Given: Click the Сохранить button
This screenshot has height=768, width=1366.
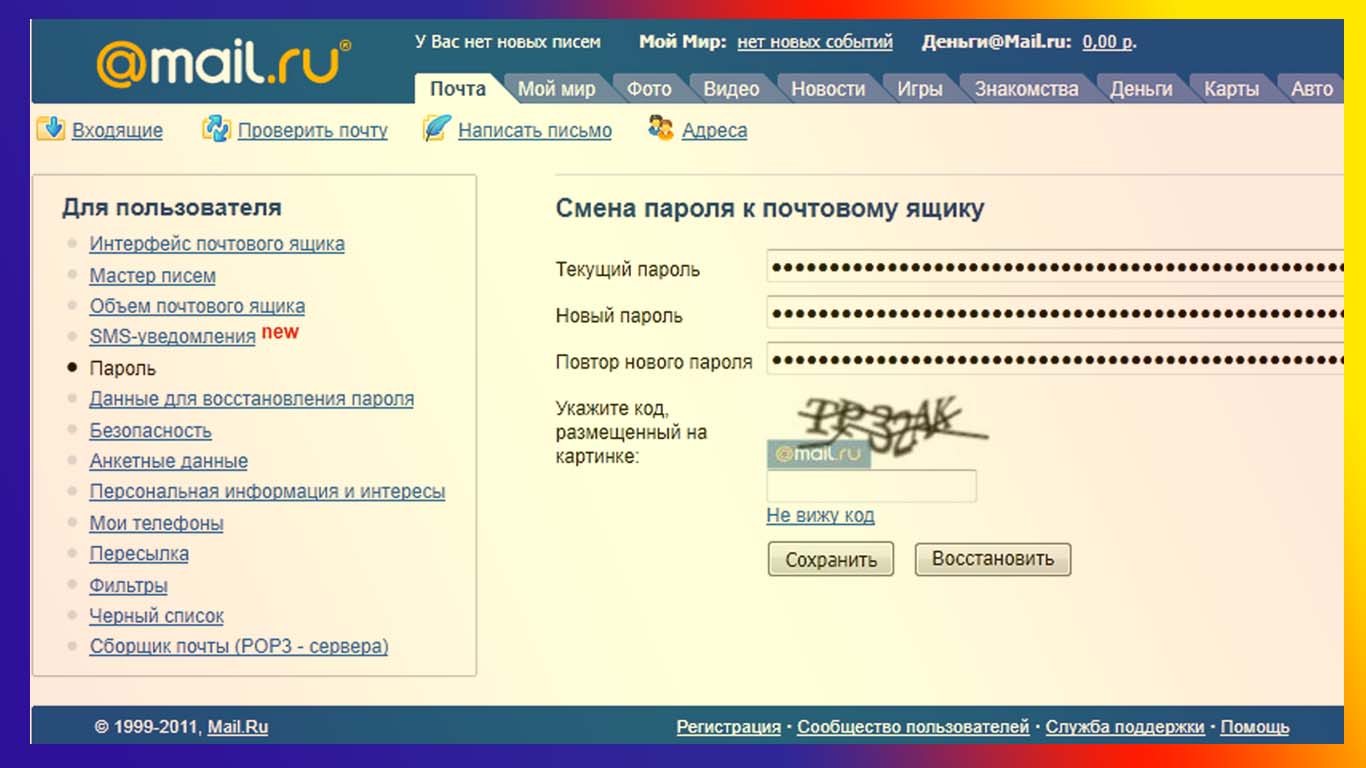Looking at the screenshot, I should (x=831, y=560).
